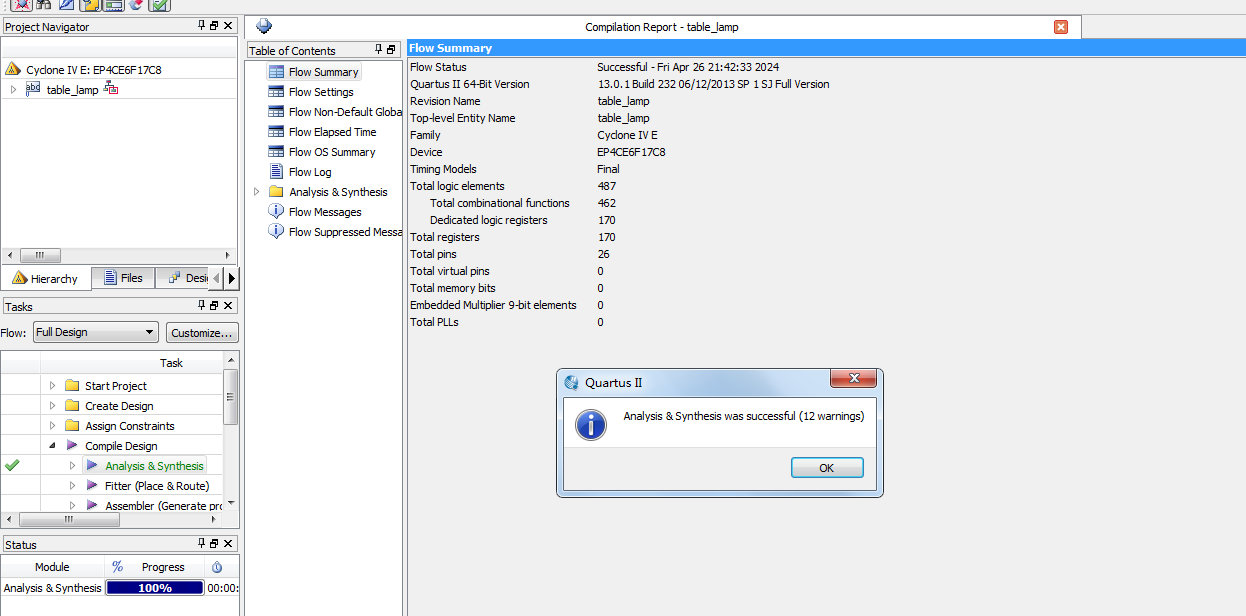
Task: Expand the Assign Constraints task group
Action: (x=53, y=426)
